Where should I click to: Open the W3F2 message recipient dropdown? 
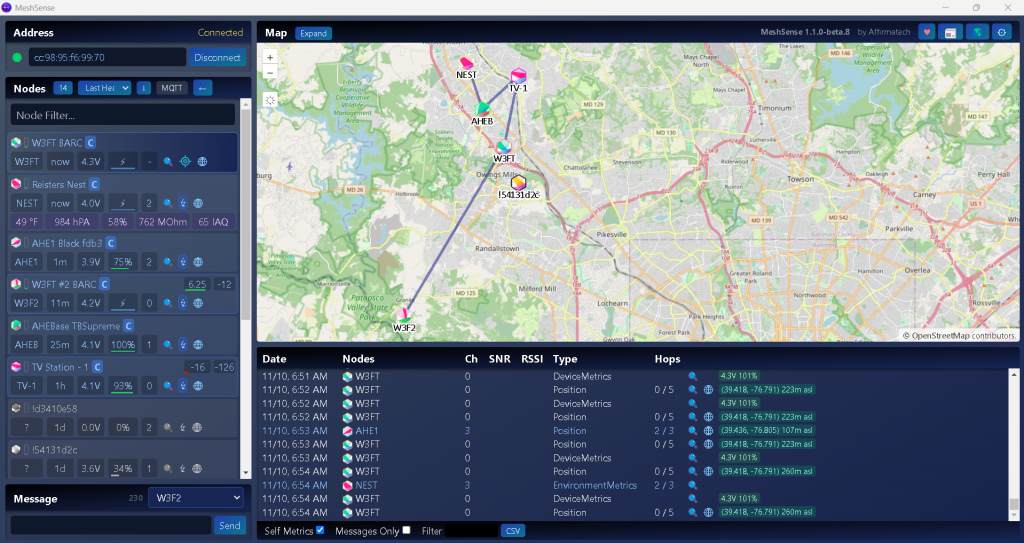tap(195, 497)
